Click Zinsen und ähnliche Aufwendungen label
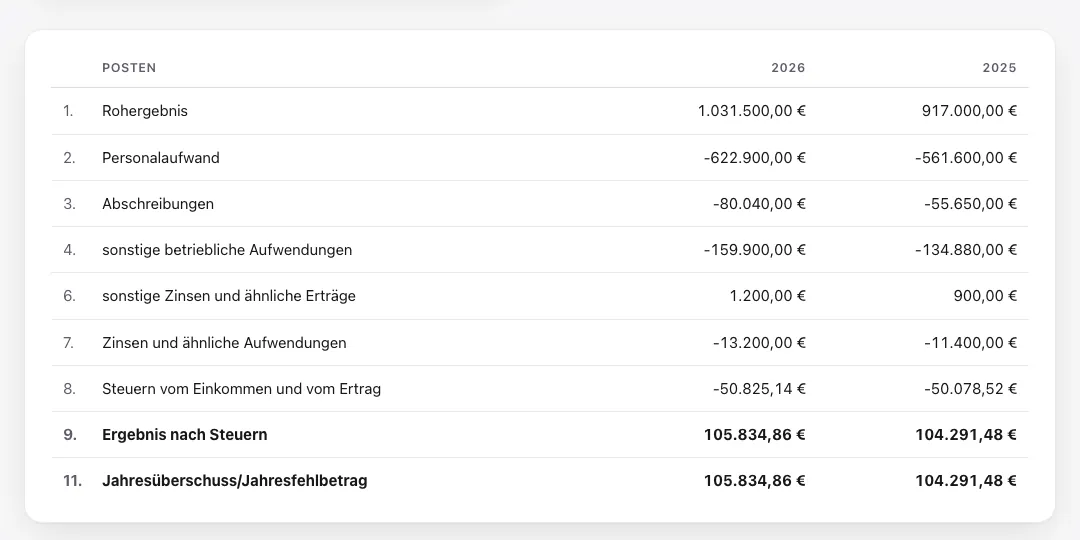 pos(224,342)
